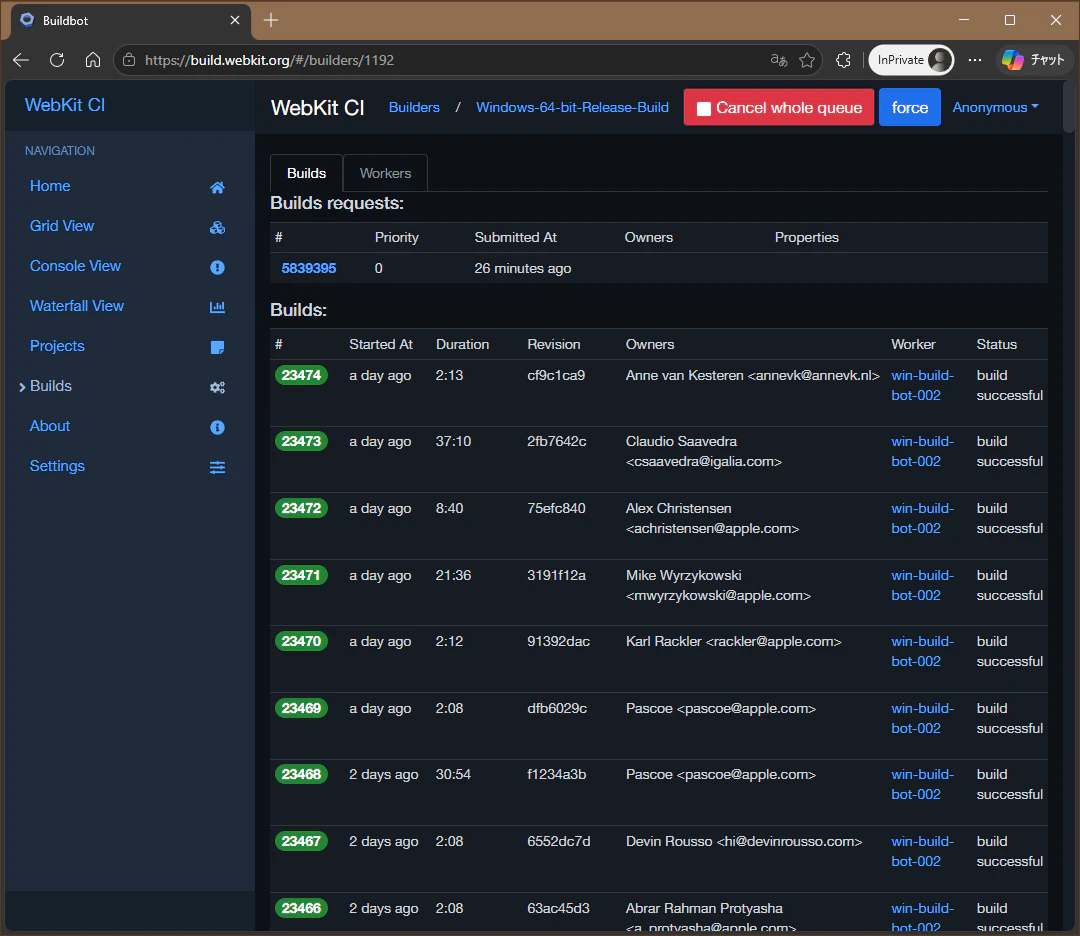Open build 23471 badge
This screenshot has width=1080, height=936.
[x=301, y=575]
